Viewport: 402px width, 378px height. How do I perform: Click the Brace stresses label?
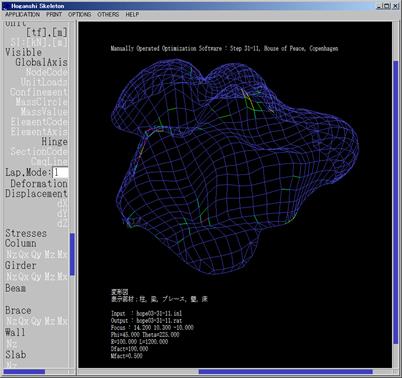pyautogui.click(x=18, y=310)
